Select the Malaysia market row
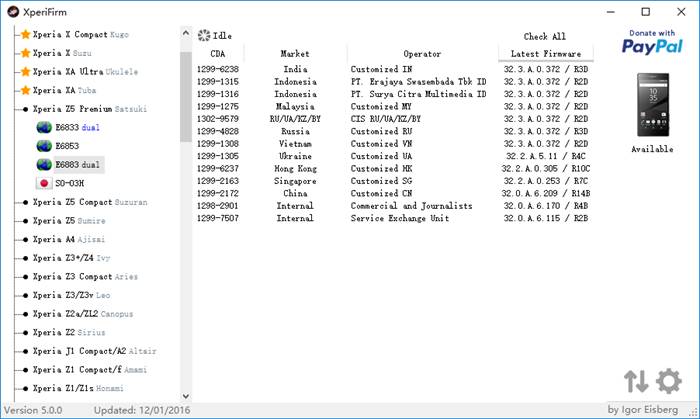Screen dimensions: 700x419 click(394, 107)
